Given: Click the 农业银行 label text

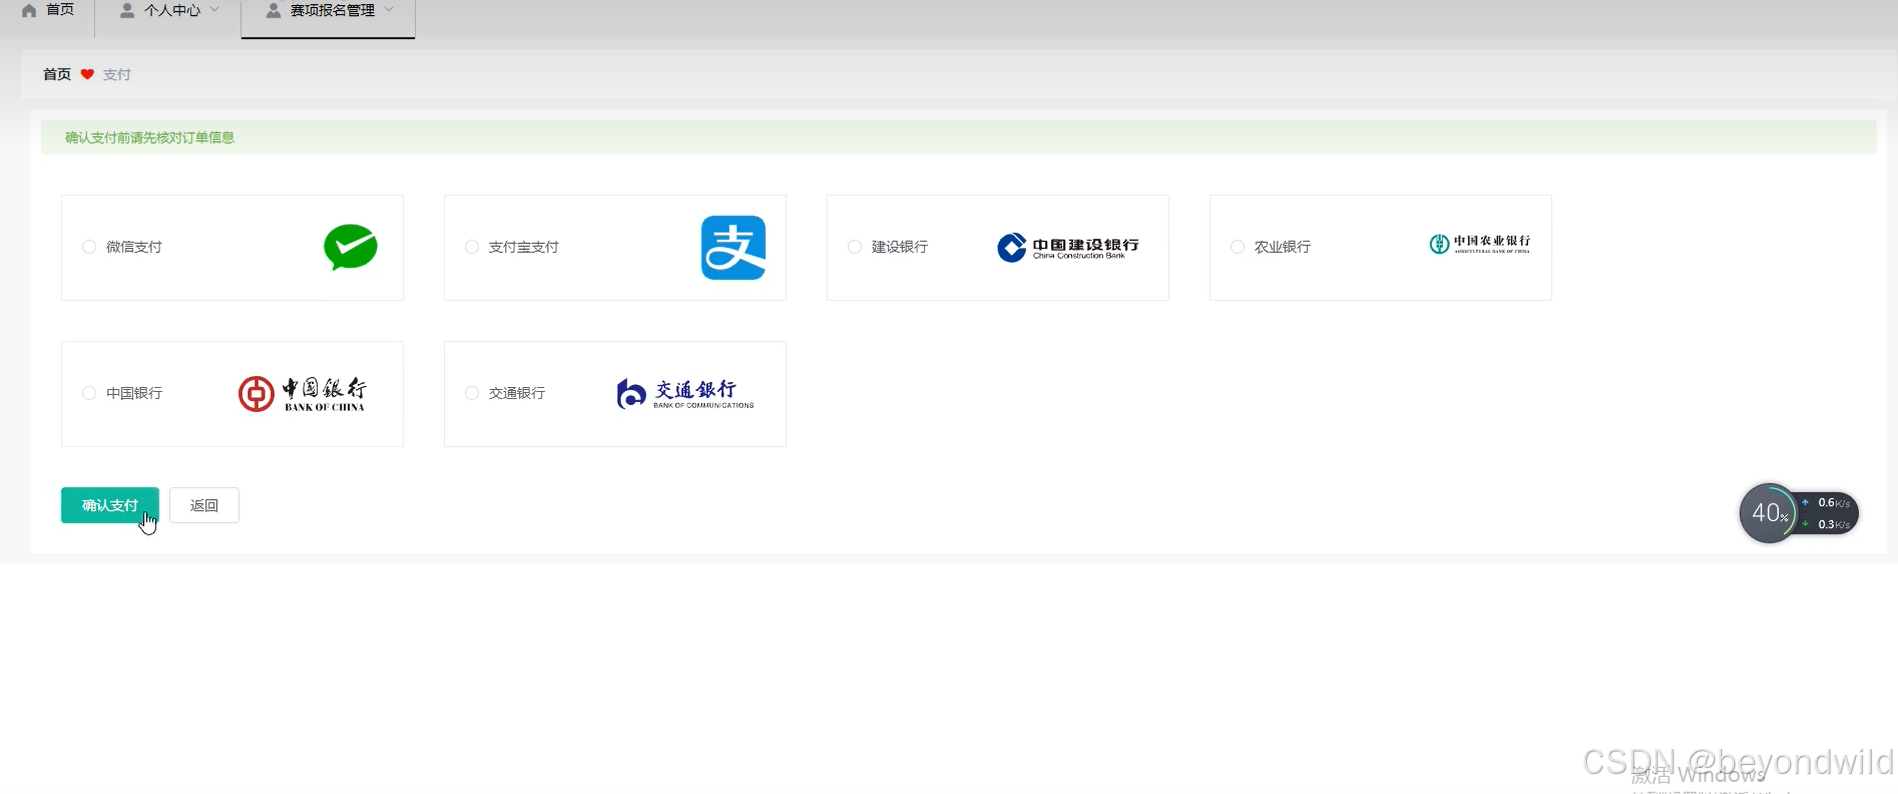Looking at the screenshot, I should tap(1283, 247).
